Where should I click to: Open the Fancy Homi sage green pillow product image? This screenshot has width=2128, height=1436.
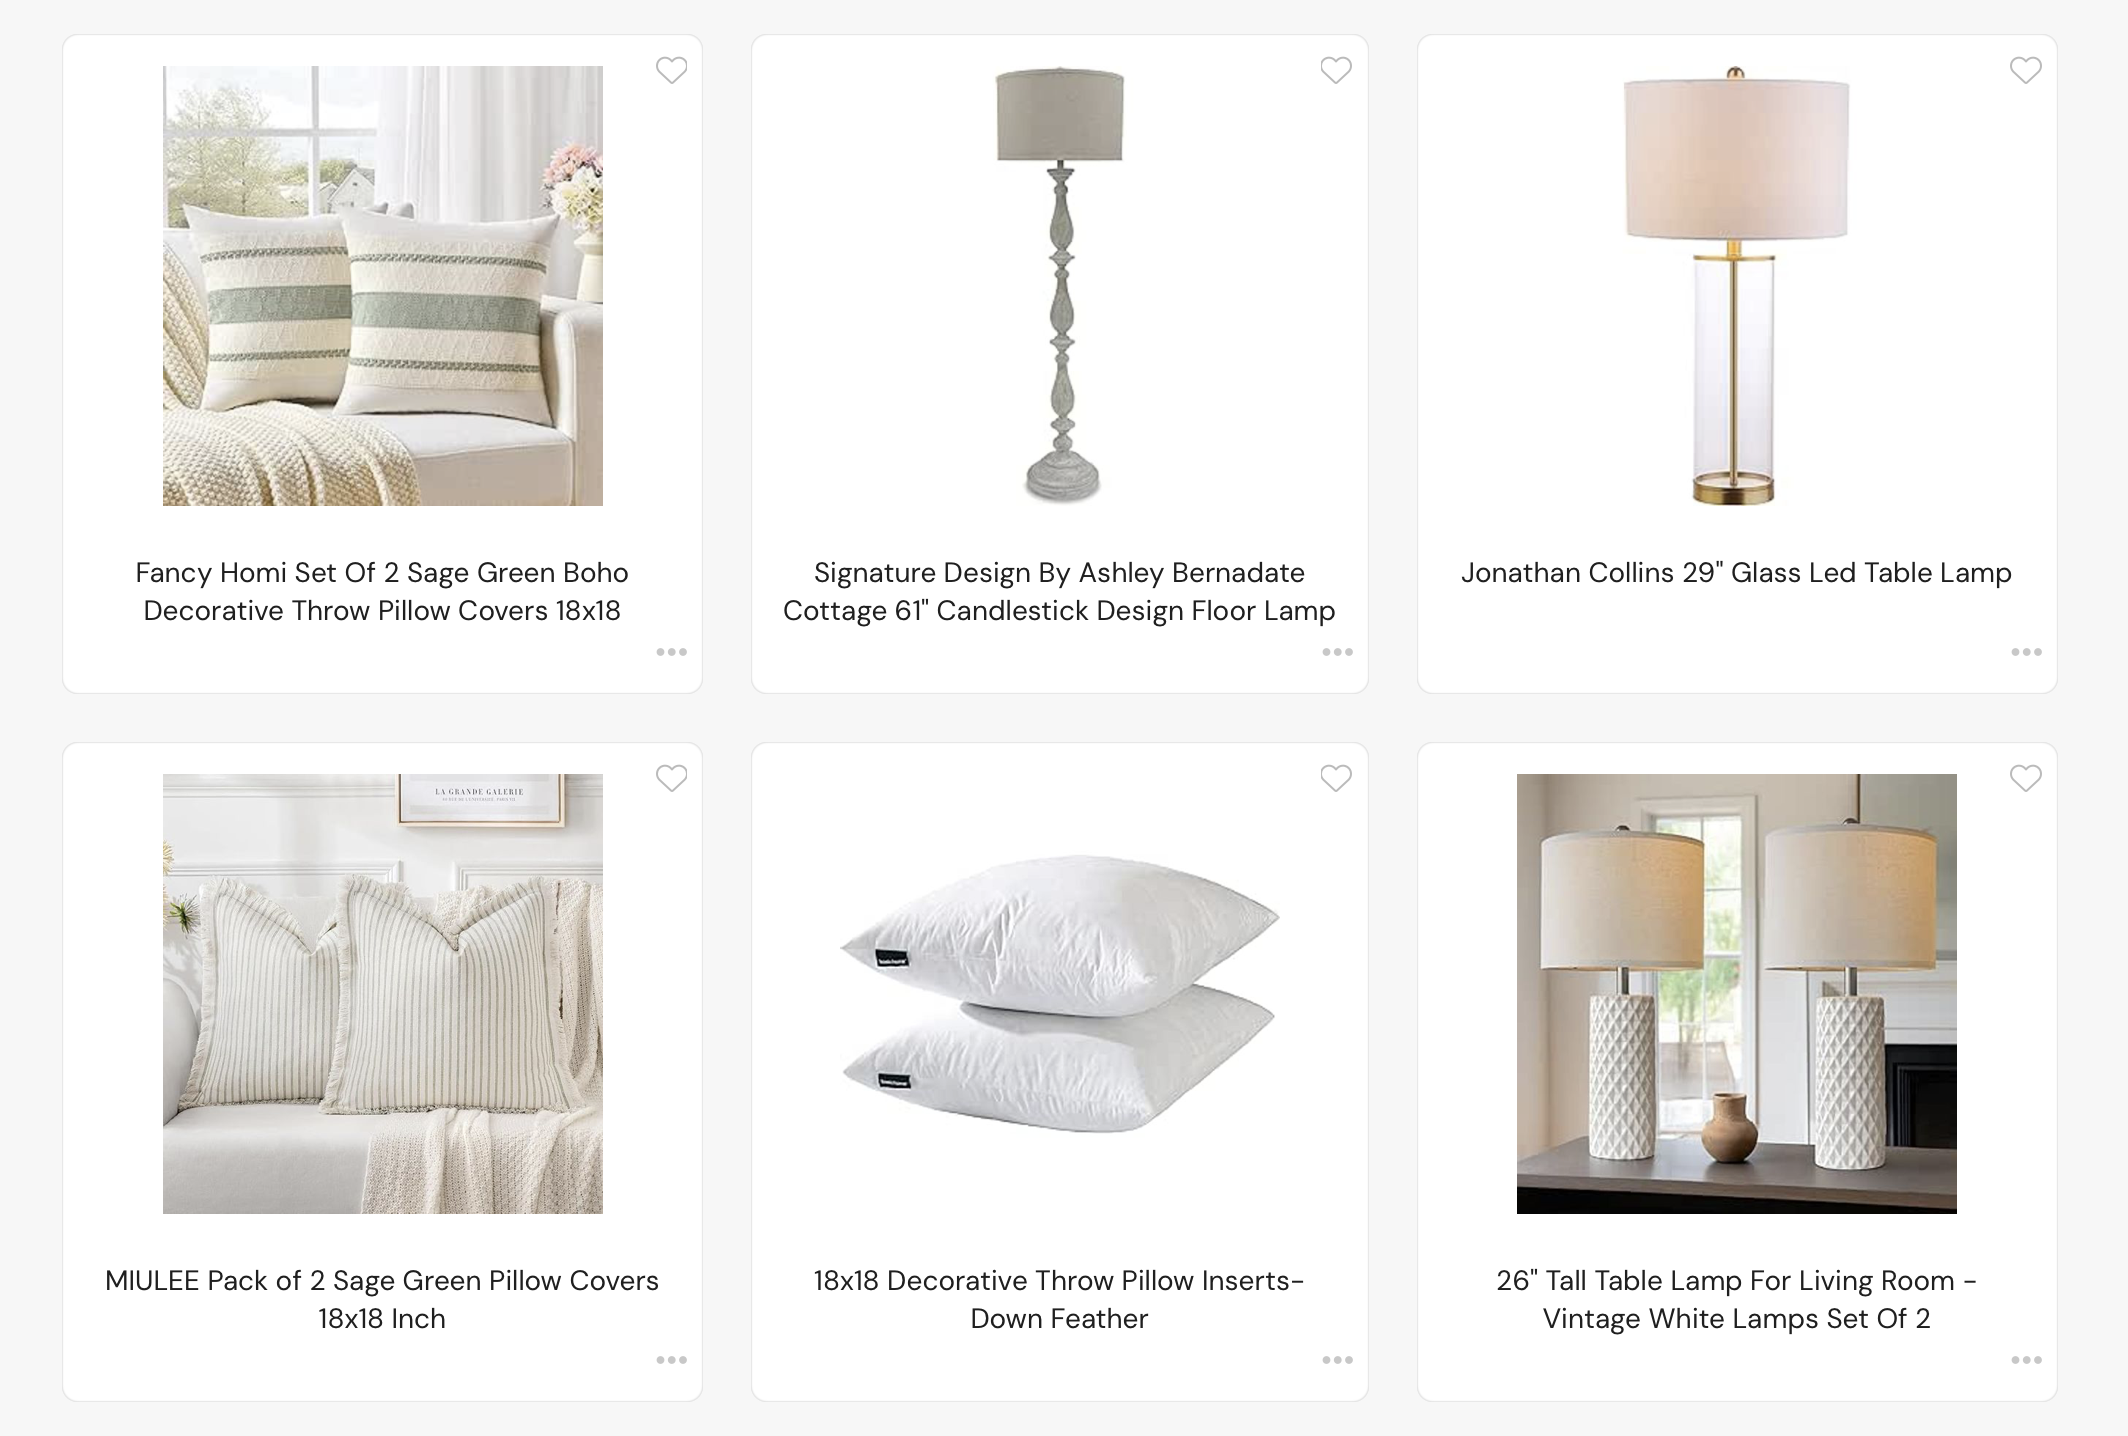(383, 286)
